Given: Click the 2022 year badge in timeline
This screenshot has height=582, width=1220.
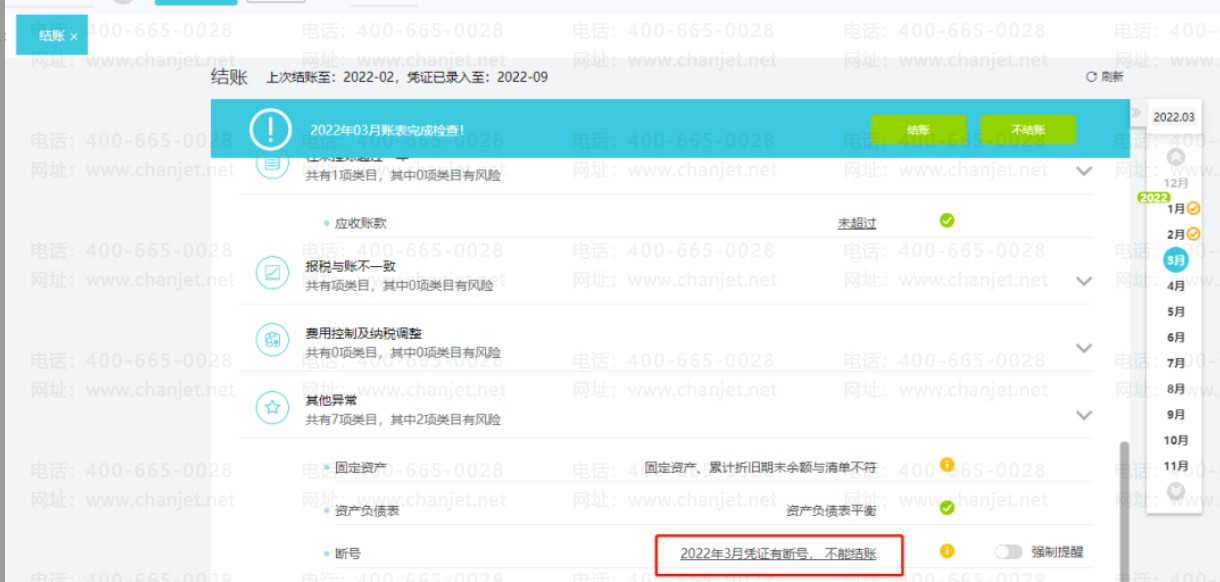Looking at the screenshot, I should click(1153, 198).
